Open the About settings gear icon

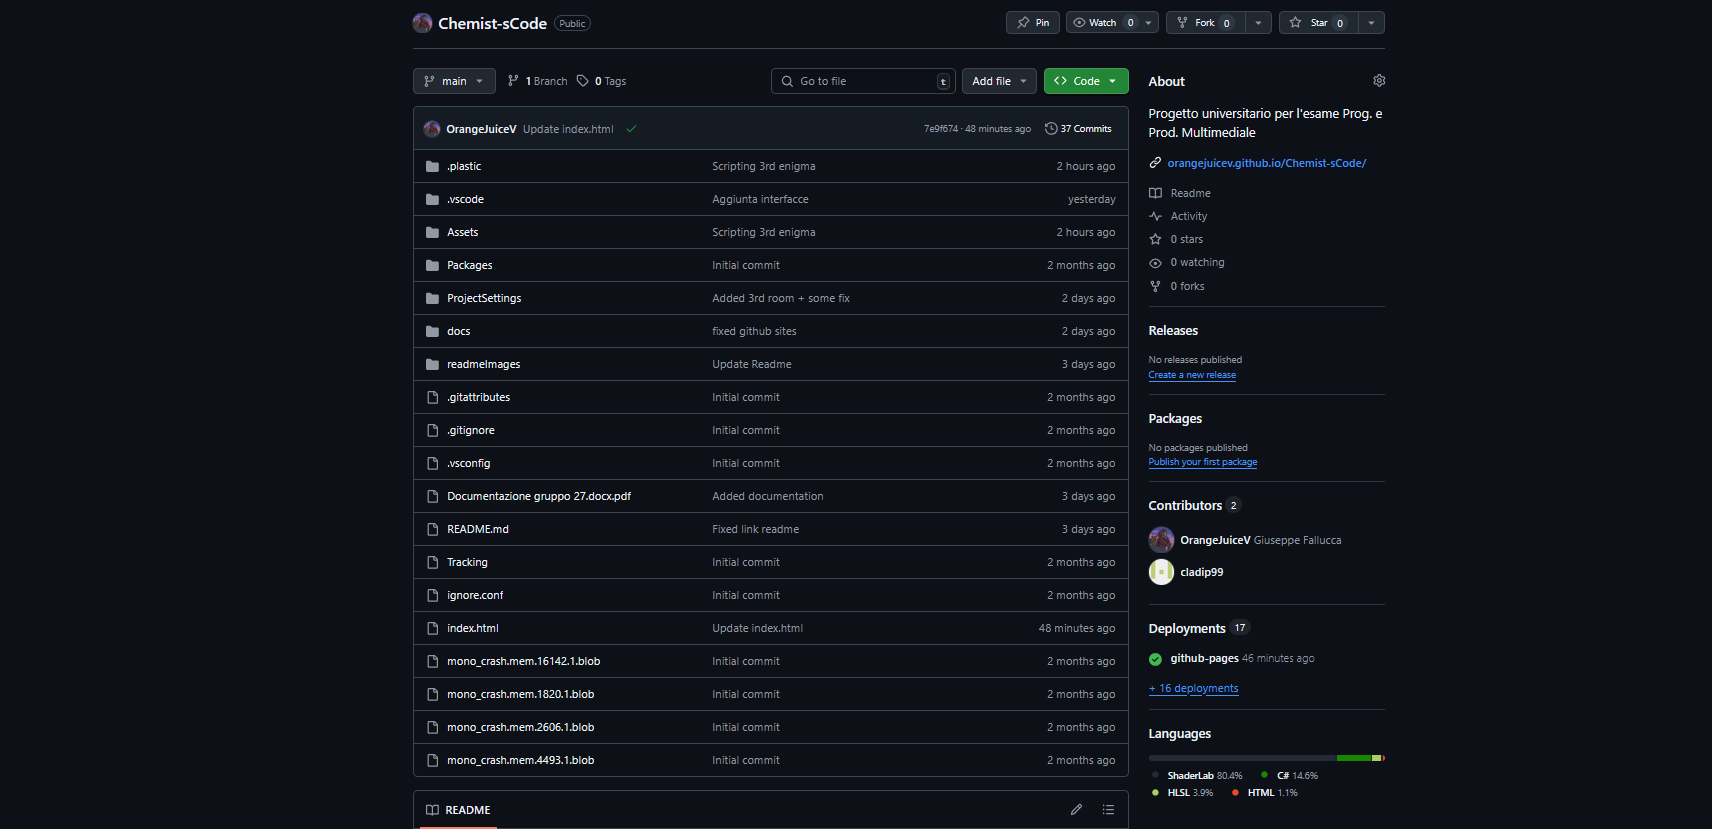(x=1379, y=80)
